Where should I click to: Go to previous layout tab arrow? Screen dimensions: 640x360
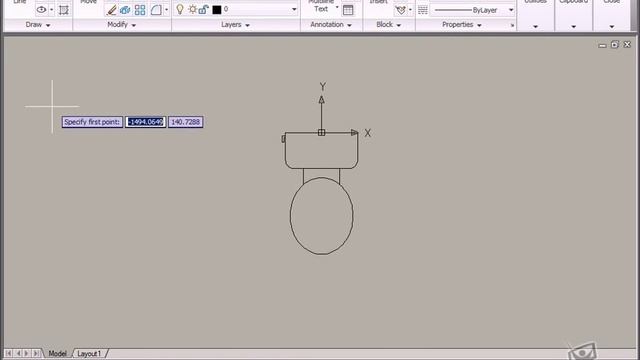18,353
